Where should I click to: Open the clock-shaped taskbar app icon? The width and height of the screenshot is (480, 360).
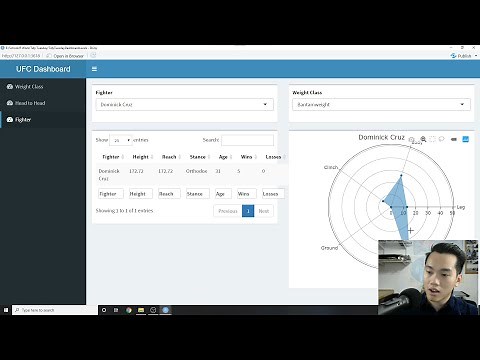pyautogui.click(x=153, y=310)
